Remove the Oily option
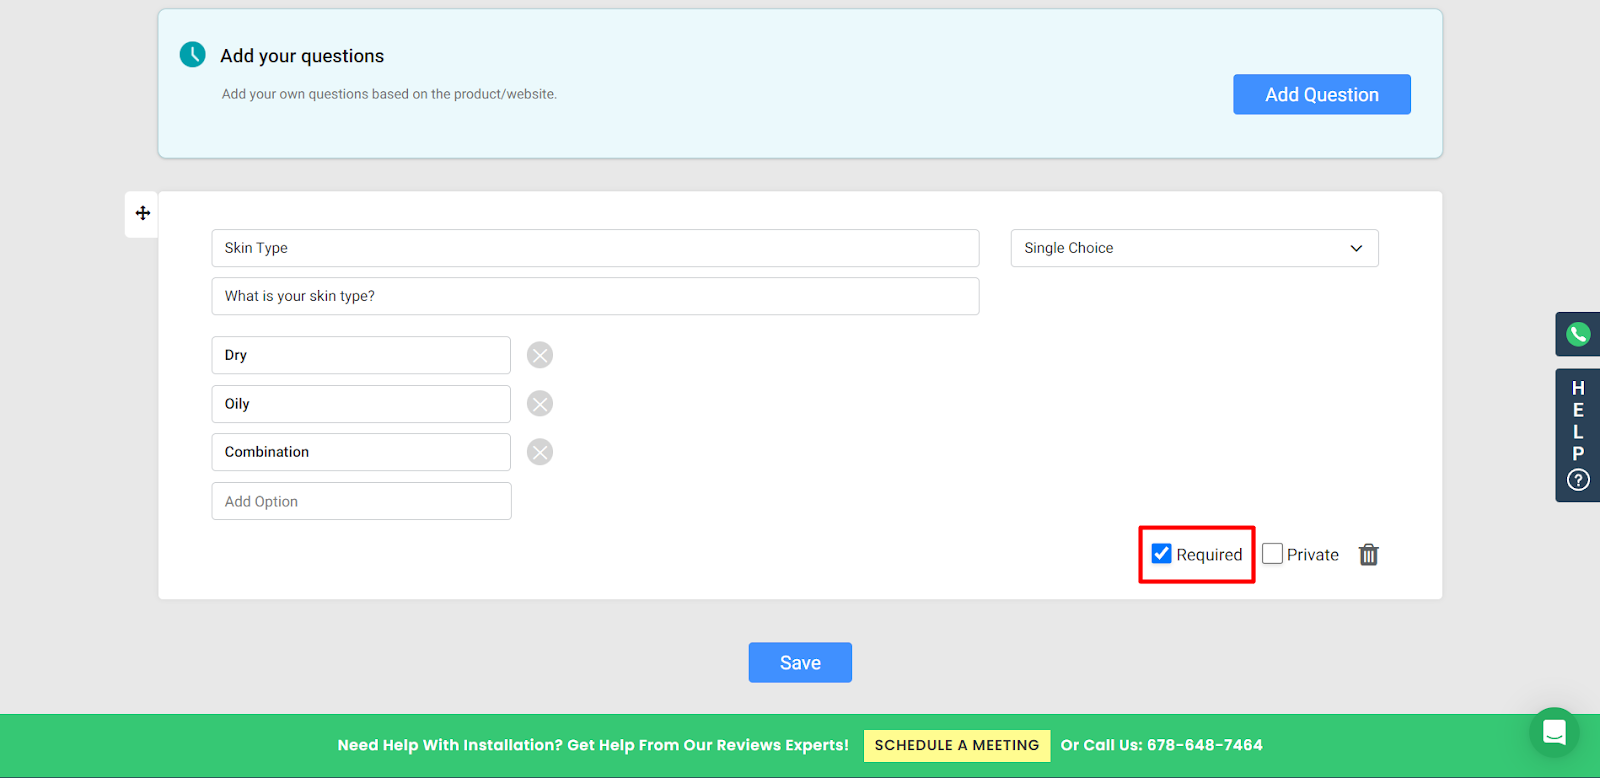 [540, 404]
